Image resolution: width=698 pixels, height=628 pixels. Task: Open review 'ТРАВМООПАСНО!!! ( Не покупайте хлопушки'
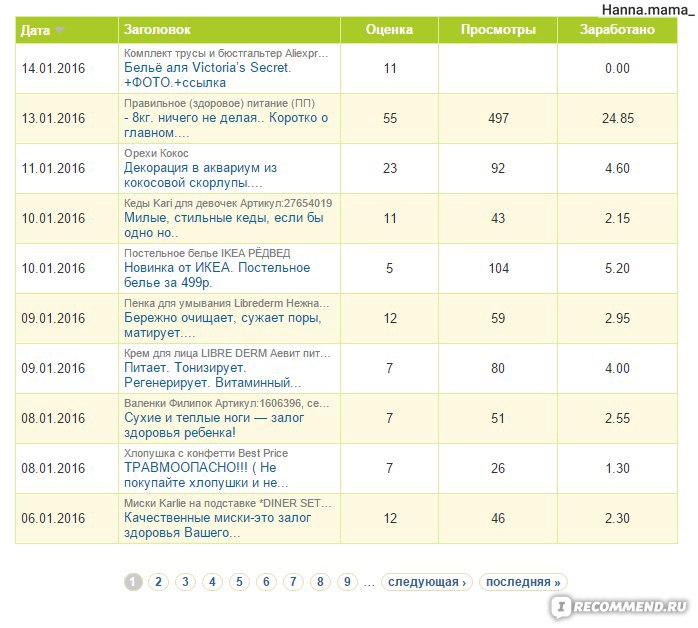[206, 474]
